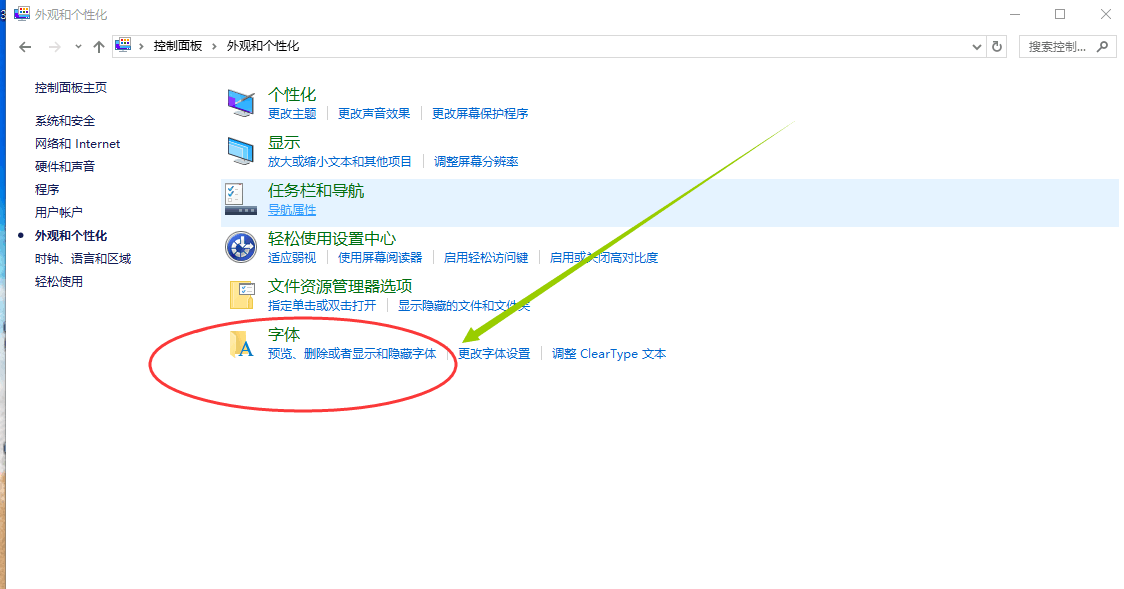Open 网络和 Internet in the sidebar

click(x=77, y=143)
